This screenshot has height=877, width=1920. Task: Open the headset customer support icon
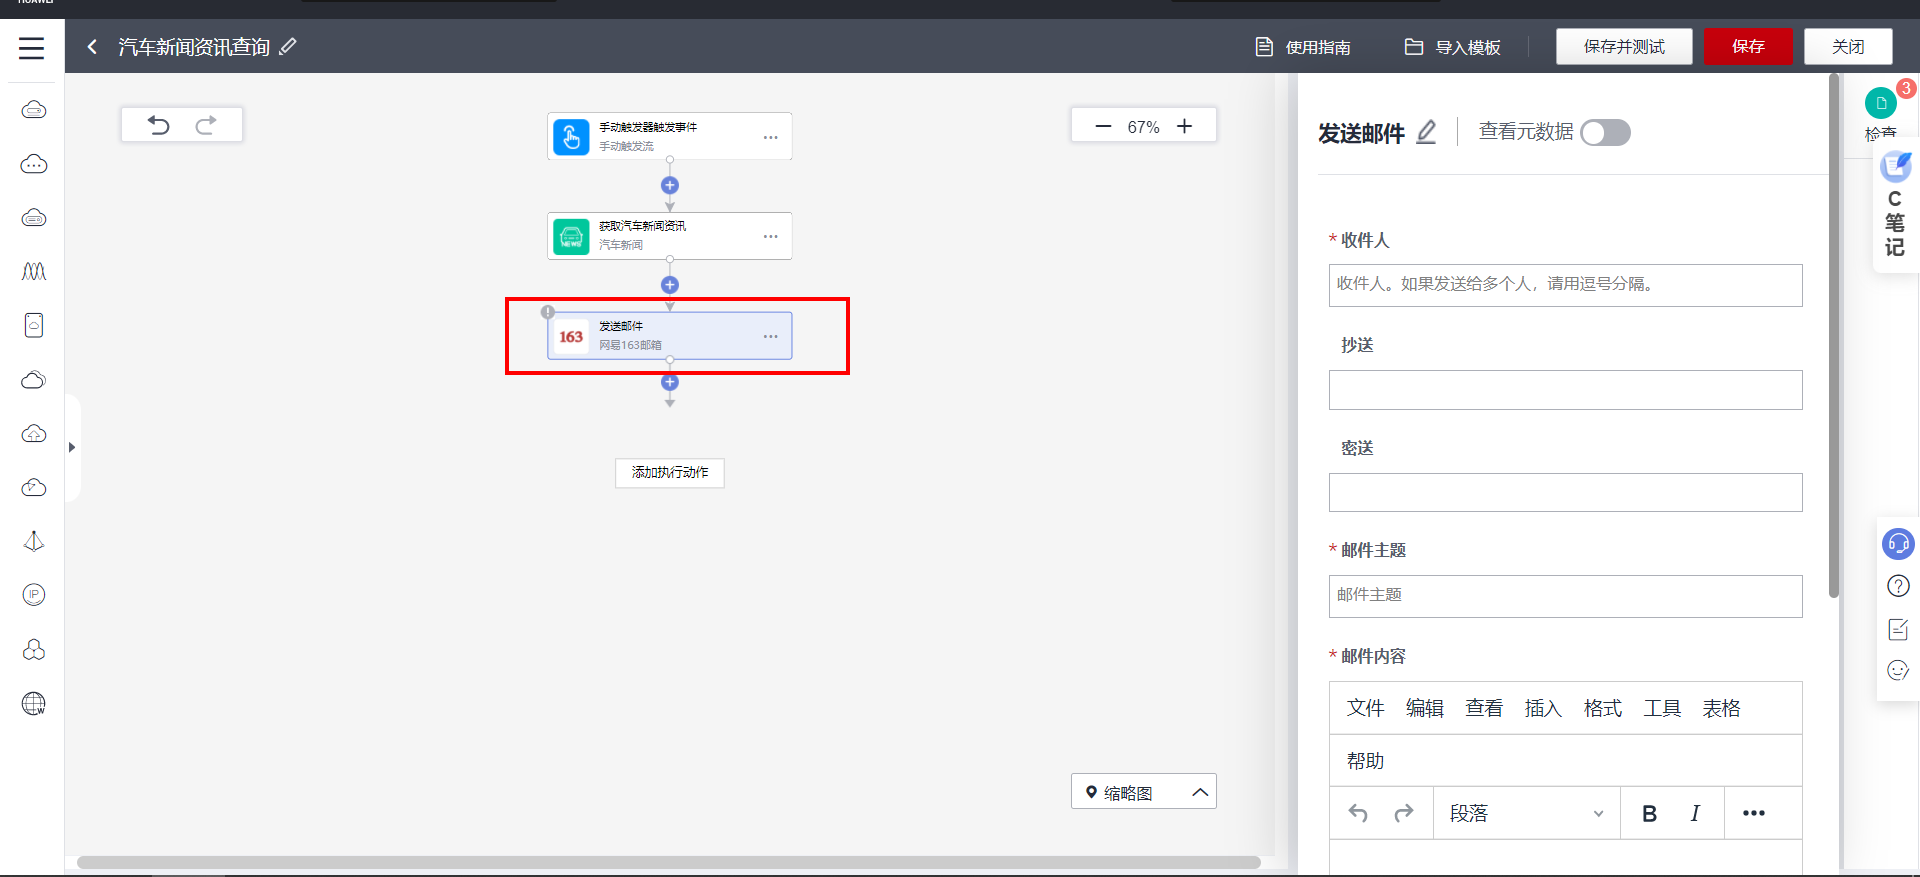tap(1898, 544)
